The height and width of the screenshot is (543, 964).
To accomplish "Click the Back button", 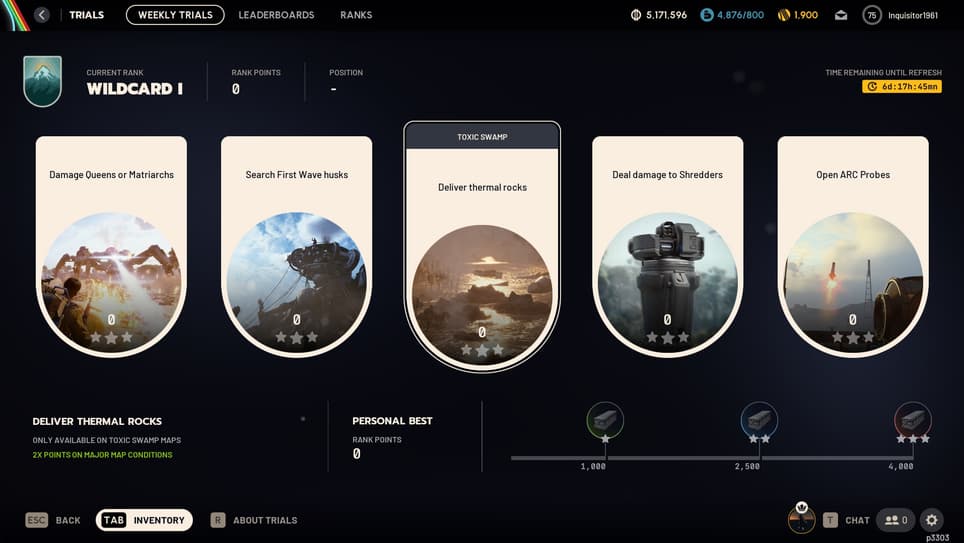I will click(53, 520).
